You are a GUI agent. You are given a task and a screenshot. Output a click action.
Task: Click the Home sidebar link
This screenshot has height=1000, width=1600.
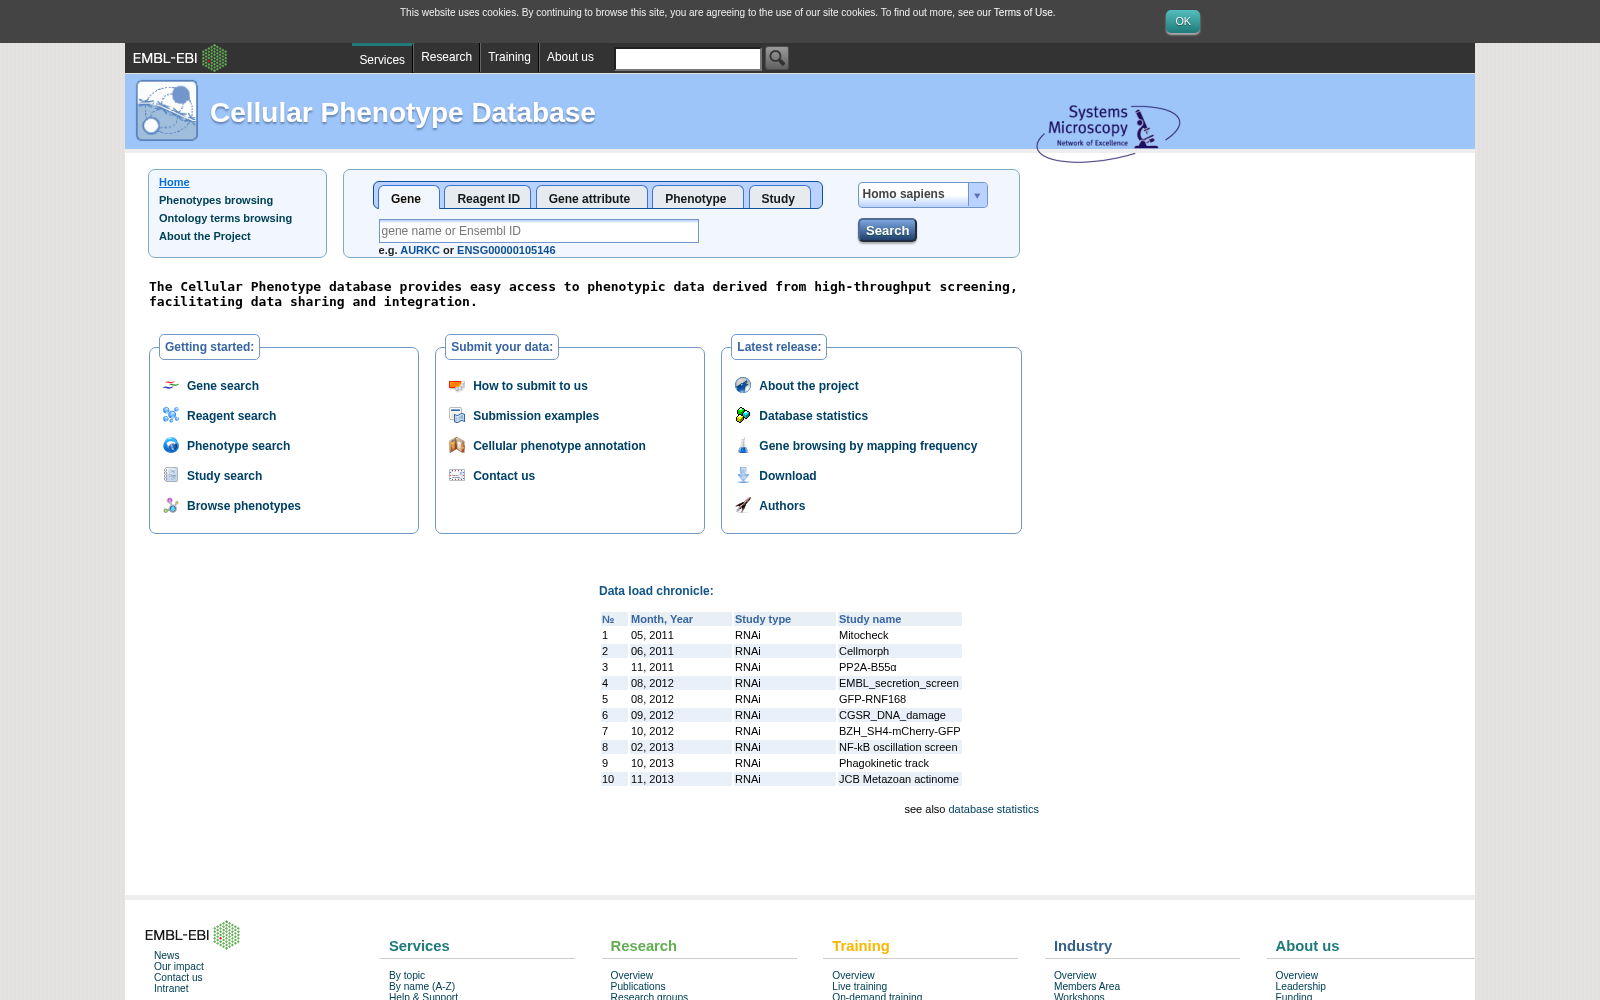point(174,182)
